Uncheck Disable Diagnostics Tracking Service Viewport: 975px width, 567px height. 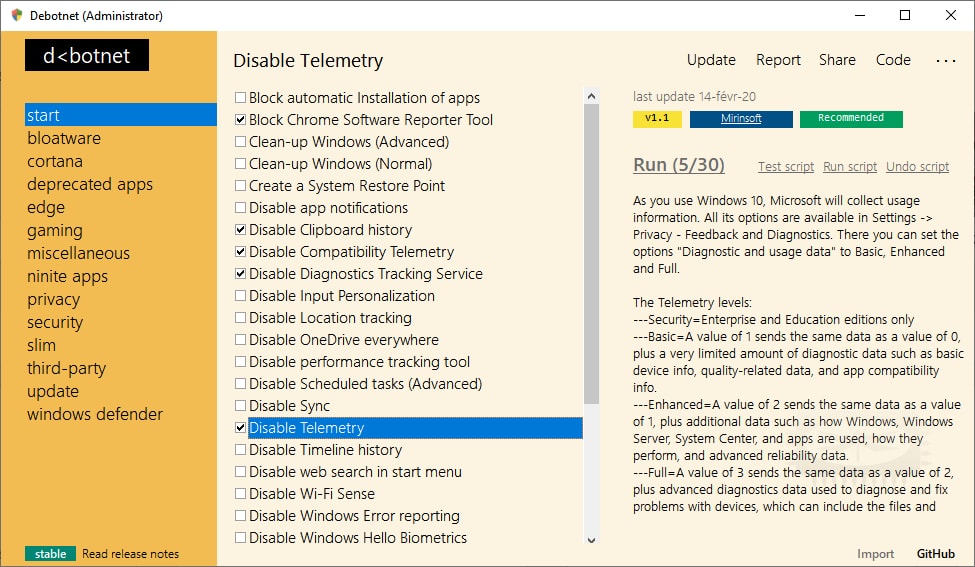point(240,274)
